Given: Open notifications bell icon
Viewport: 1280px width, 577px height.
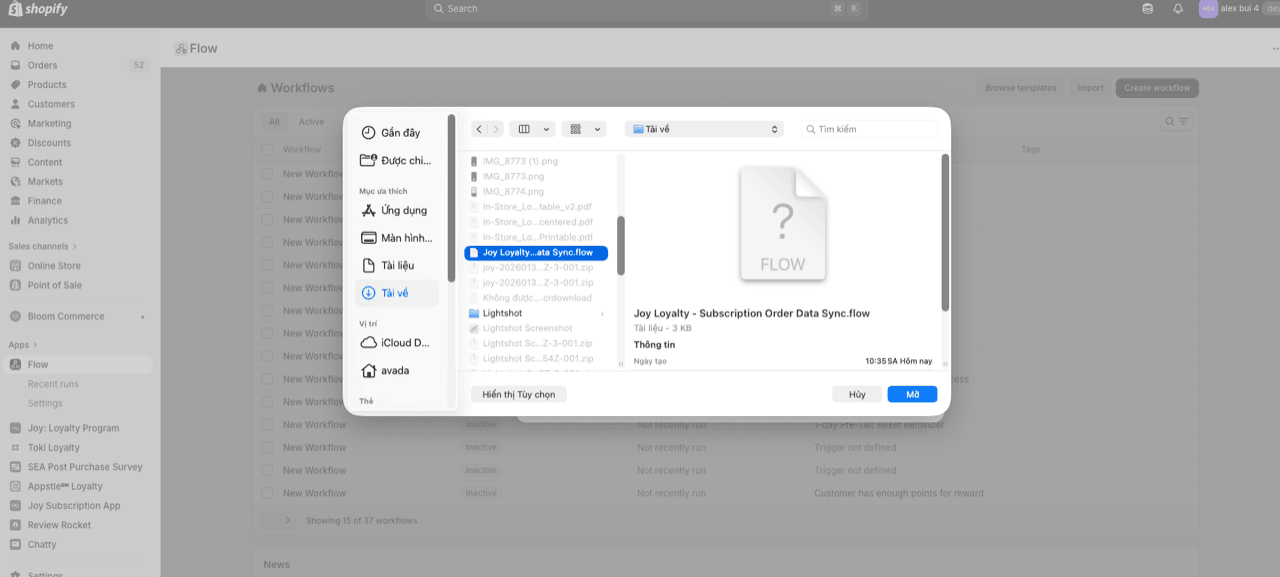Looking at the screenshot, I should tap(1178, 8).
